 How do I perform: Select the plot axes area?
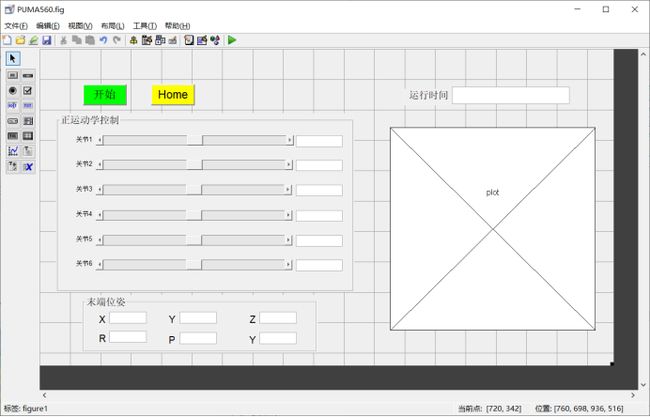(492, 229)
